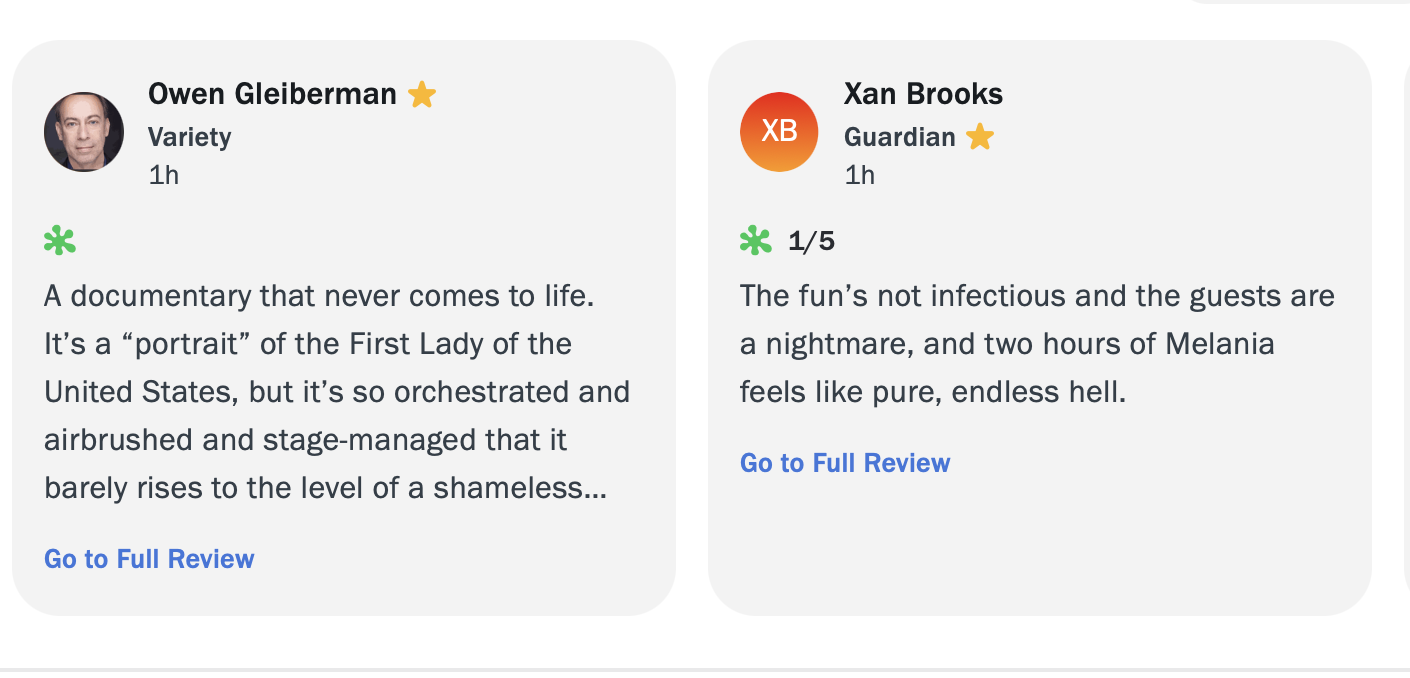1410x678 pixels.
Task: Click Owen Gleiberman's profile photo
Action: tap(84, 132)
